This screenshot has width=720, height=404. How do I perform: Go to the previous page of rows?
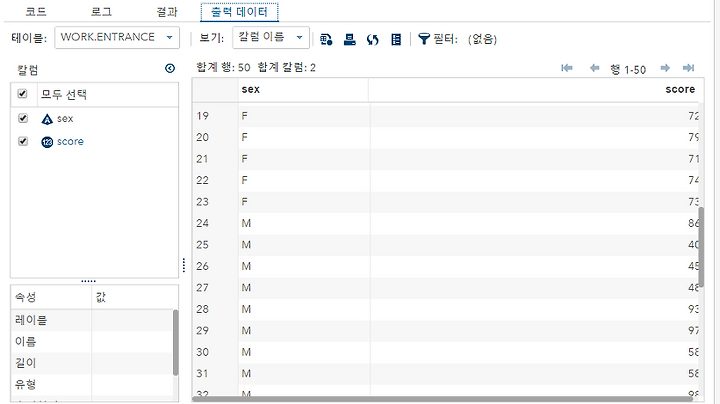coord(594,68)
